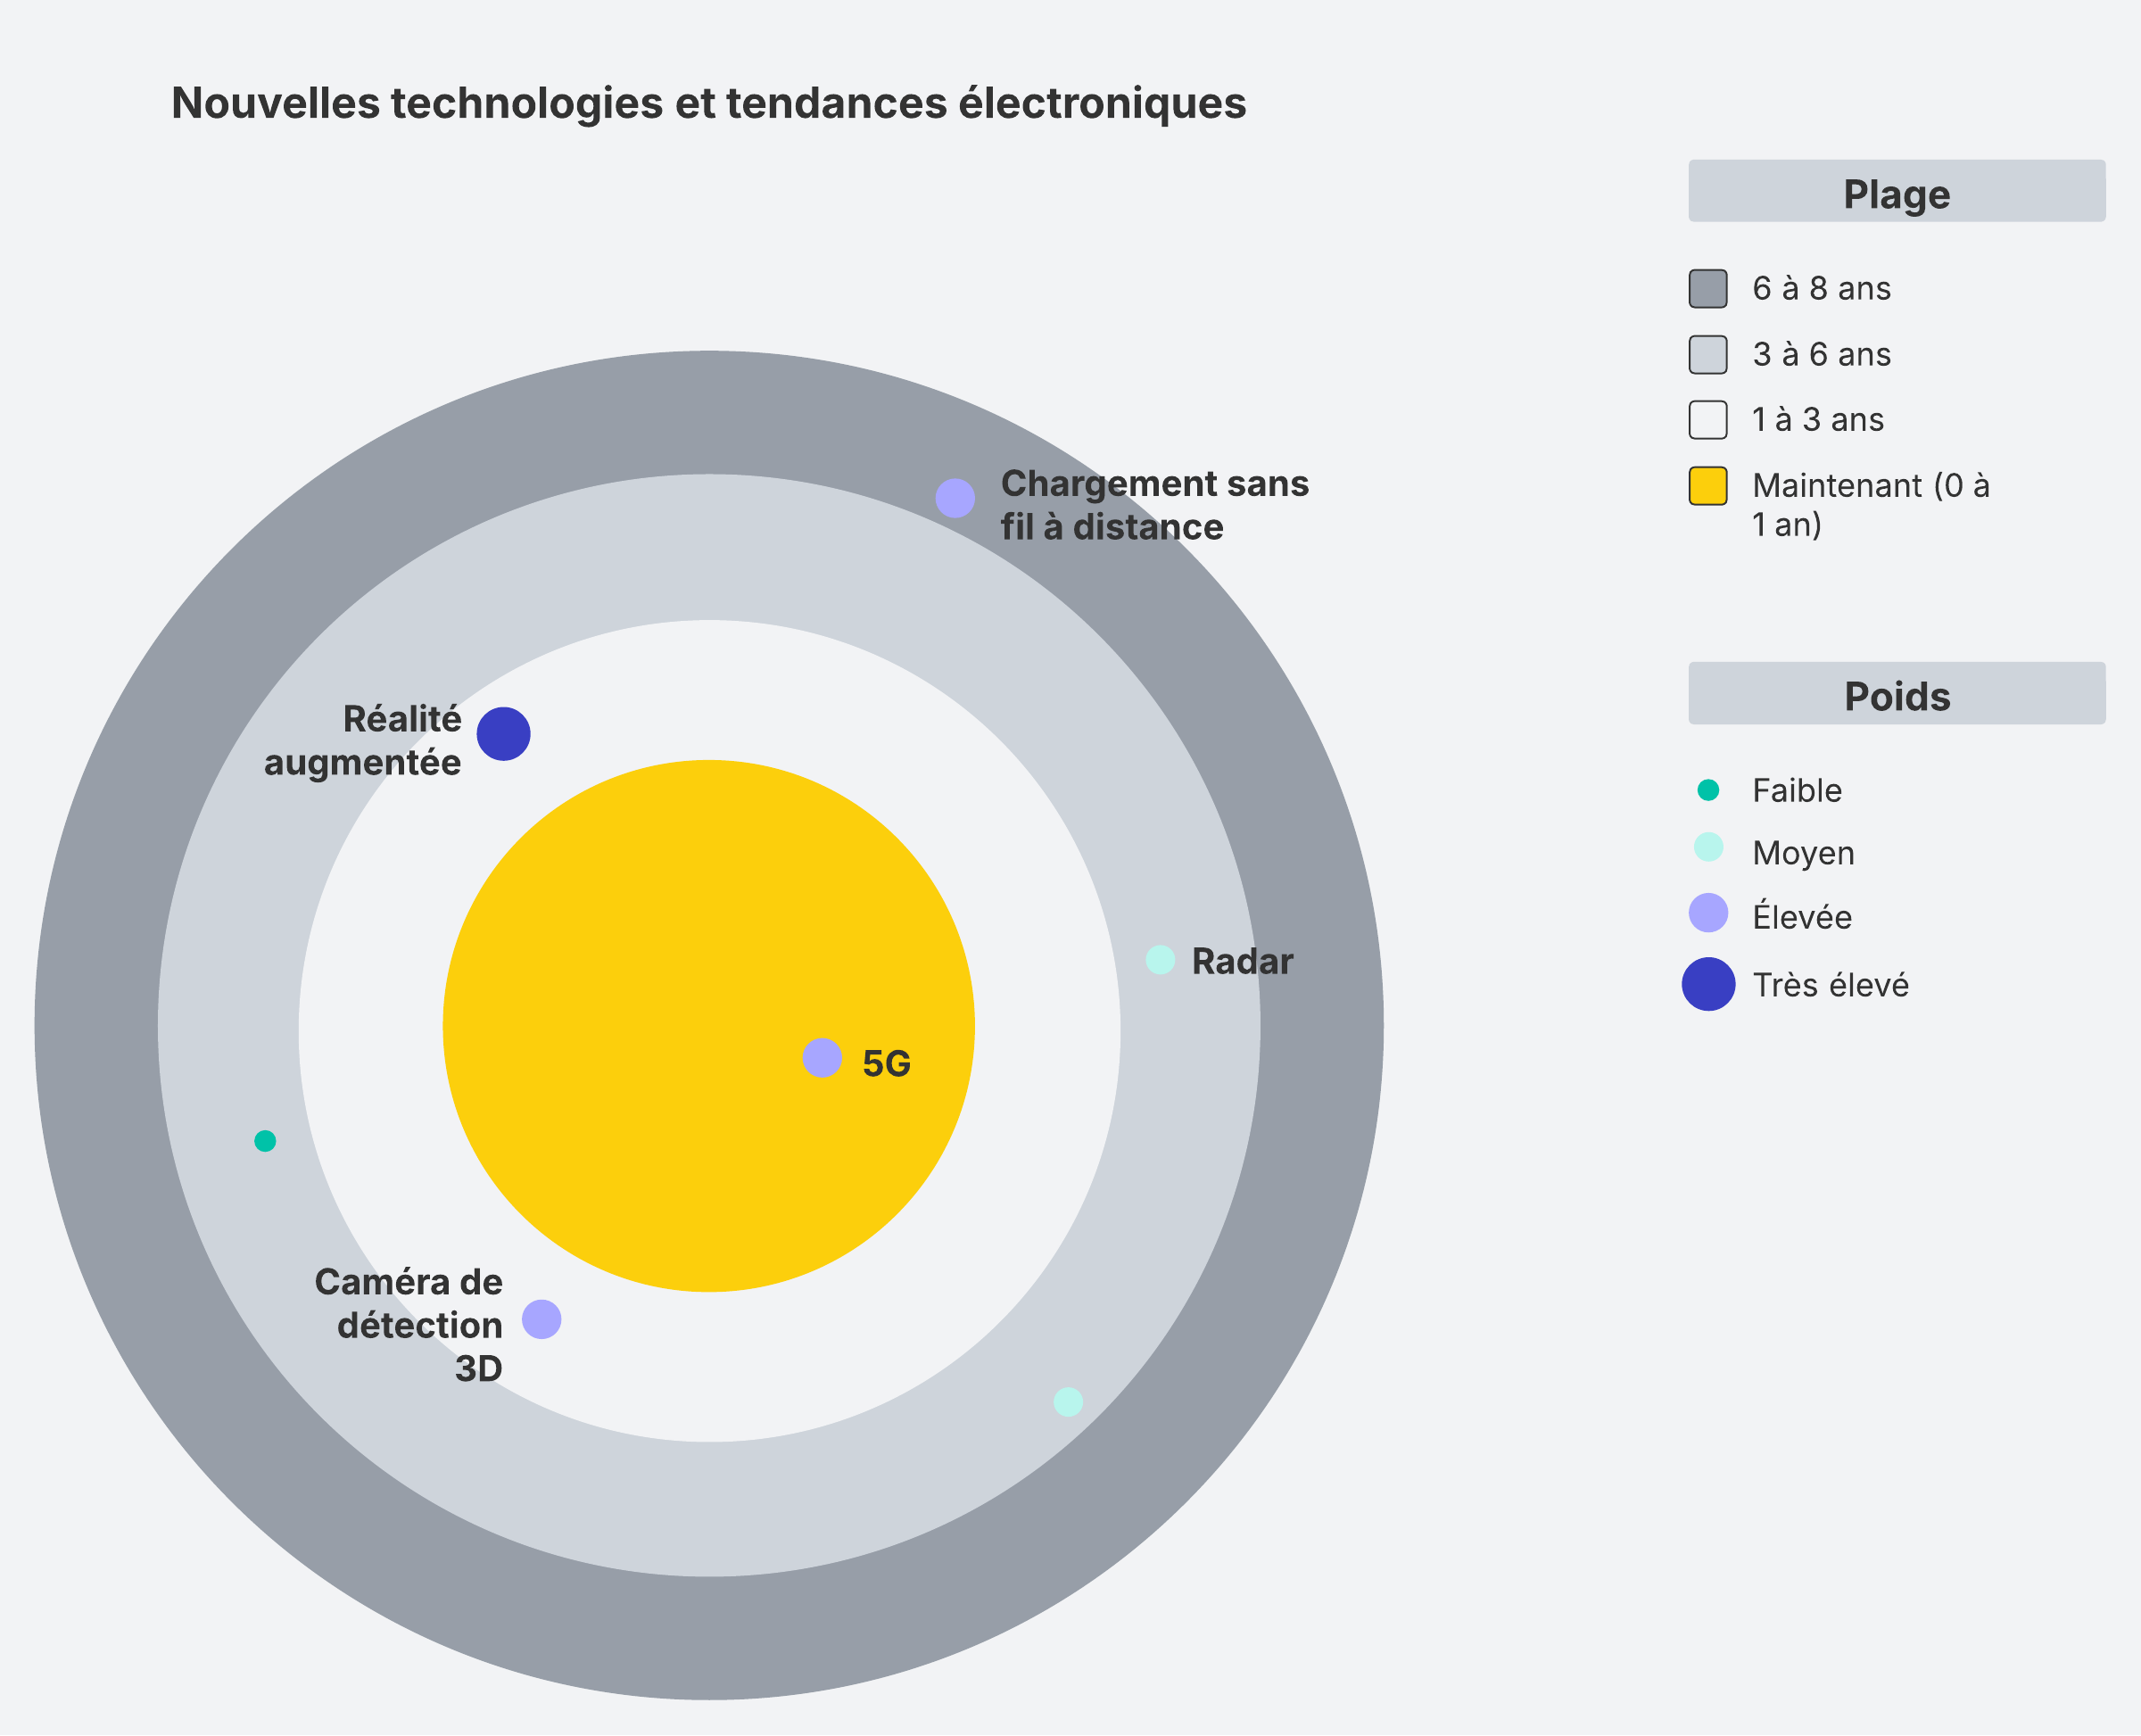Click the Plage legend header
Image resolution: width=2141 pixels, height=1736 pixels.
[x=1896, y=192]
